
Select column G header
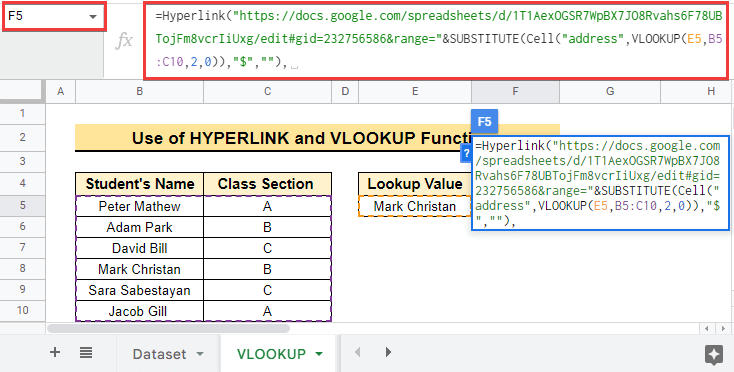pyautogui.click(x=610, y=91)
